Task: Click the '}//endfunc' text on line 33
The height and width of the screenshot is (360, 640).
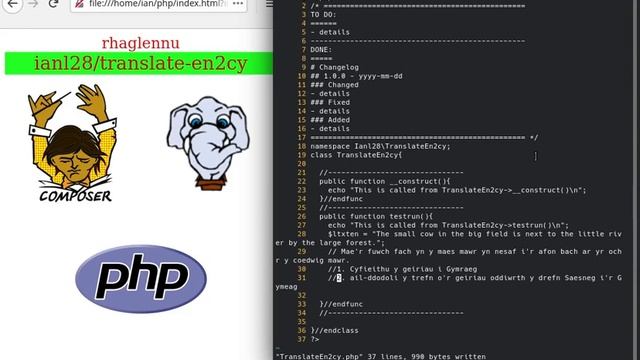Action: tap(341, 304)
